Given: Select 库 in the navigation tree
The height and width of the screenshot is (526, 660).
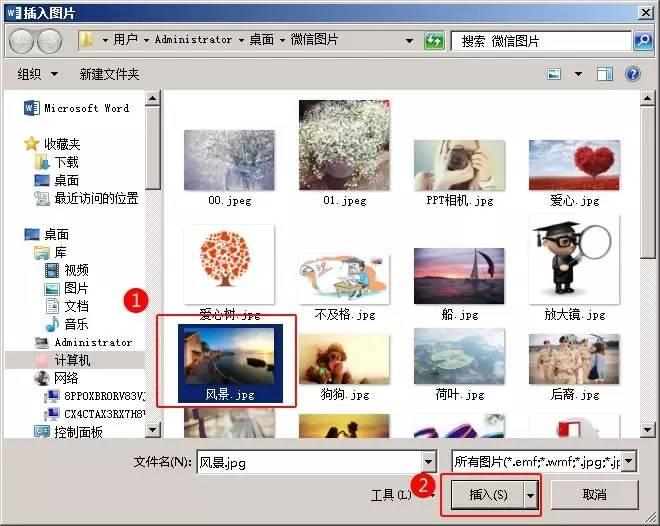Looking at the screenshot, I should (x=51, y=252).
